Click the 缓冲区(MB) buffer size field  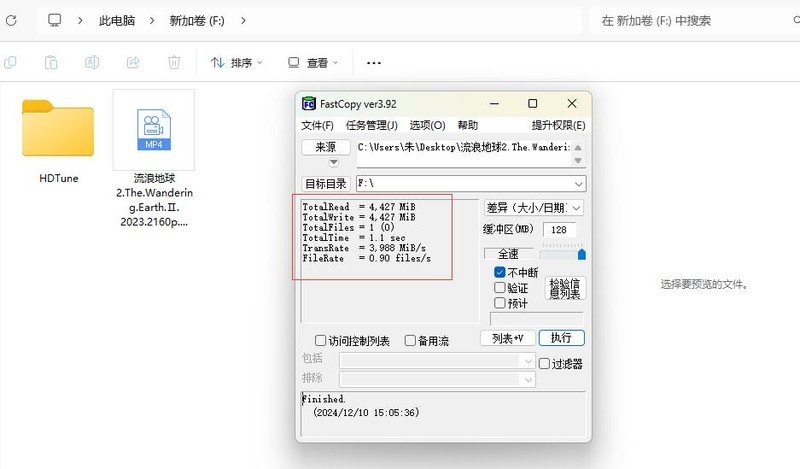coord(559,230)
